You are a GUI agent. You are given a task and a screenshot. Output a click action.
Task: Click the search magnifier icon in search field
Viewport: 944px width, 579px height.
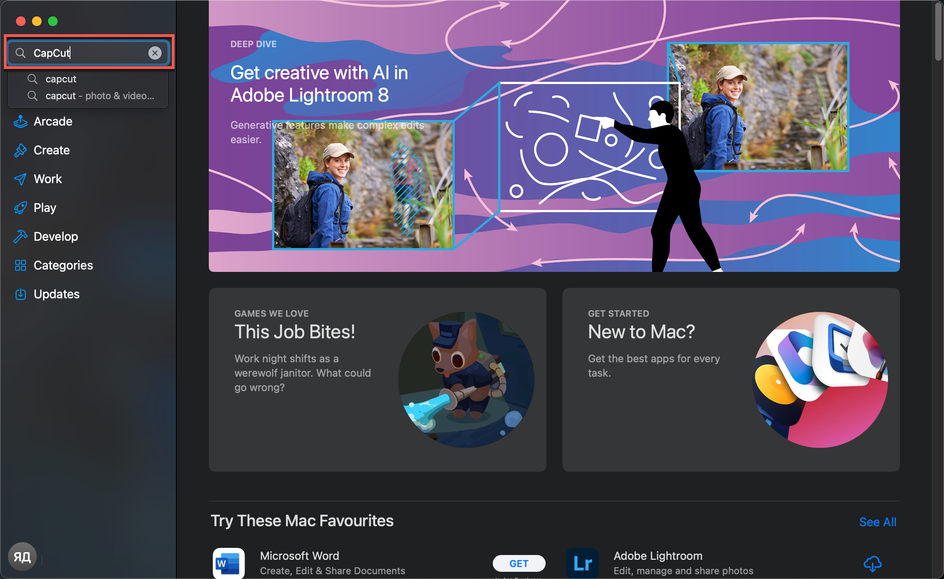coord(20,53)
